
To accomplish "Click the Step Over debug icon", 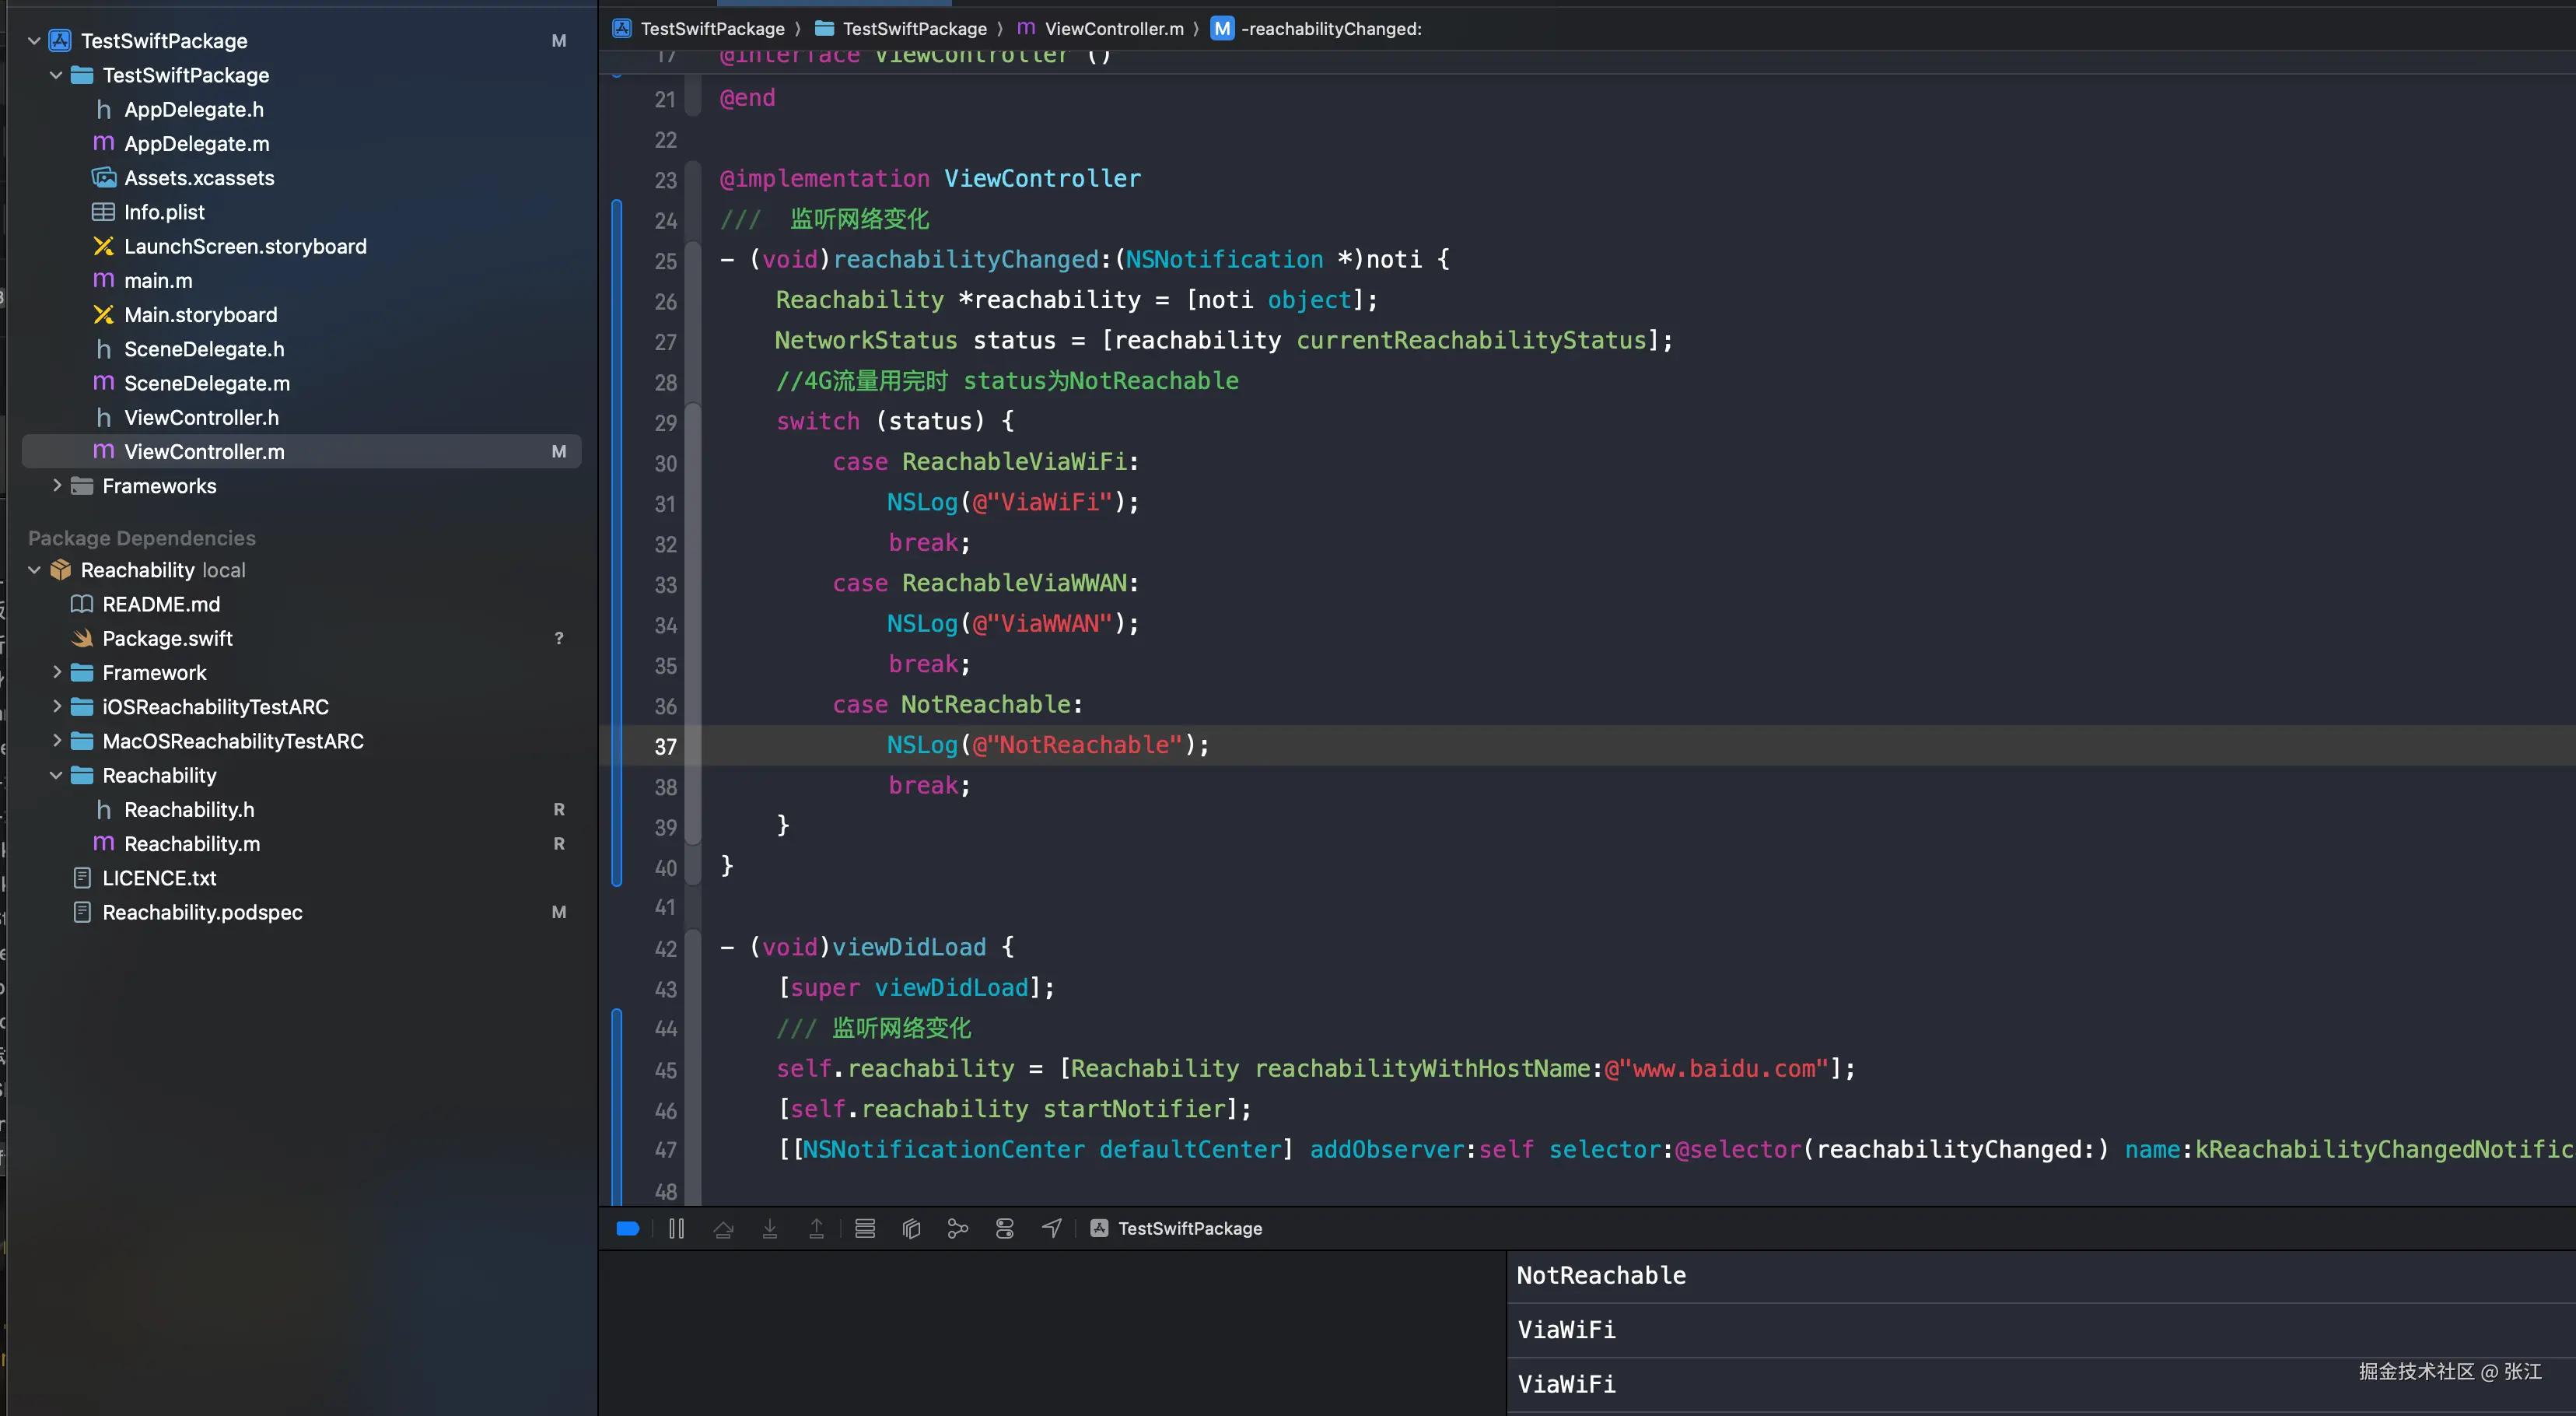I will click(723, 1228).
